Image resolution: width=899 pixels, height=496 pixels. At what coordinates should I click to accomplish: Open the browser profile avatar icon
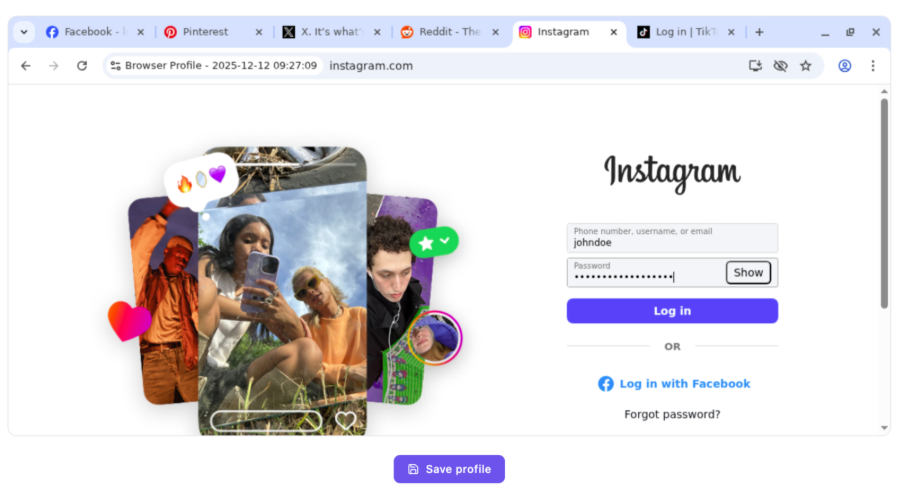coord(845,66)
